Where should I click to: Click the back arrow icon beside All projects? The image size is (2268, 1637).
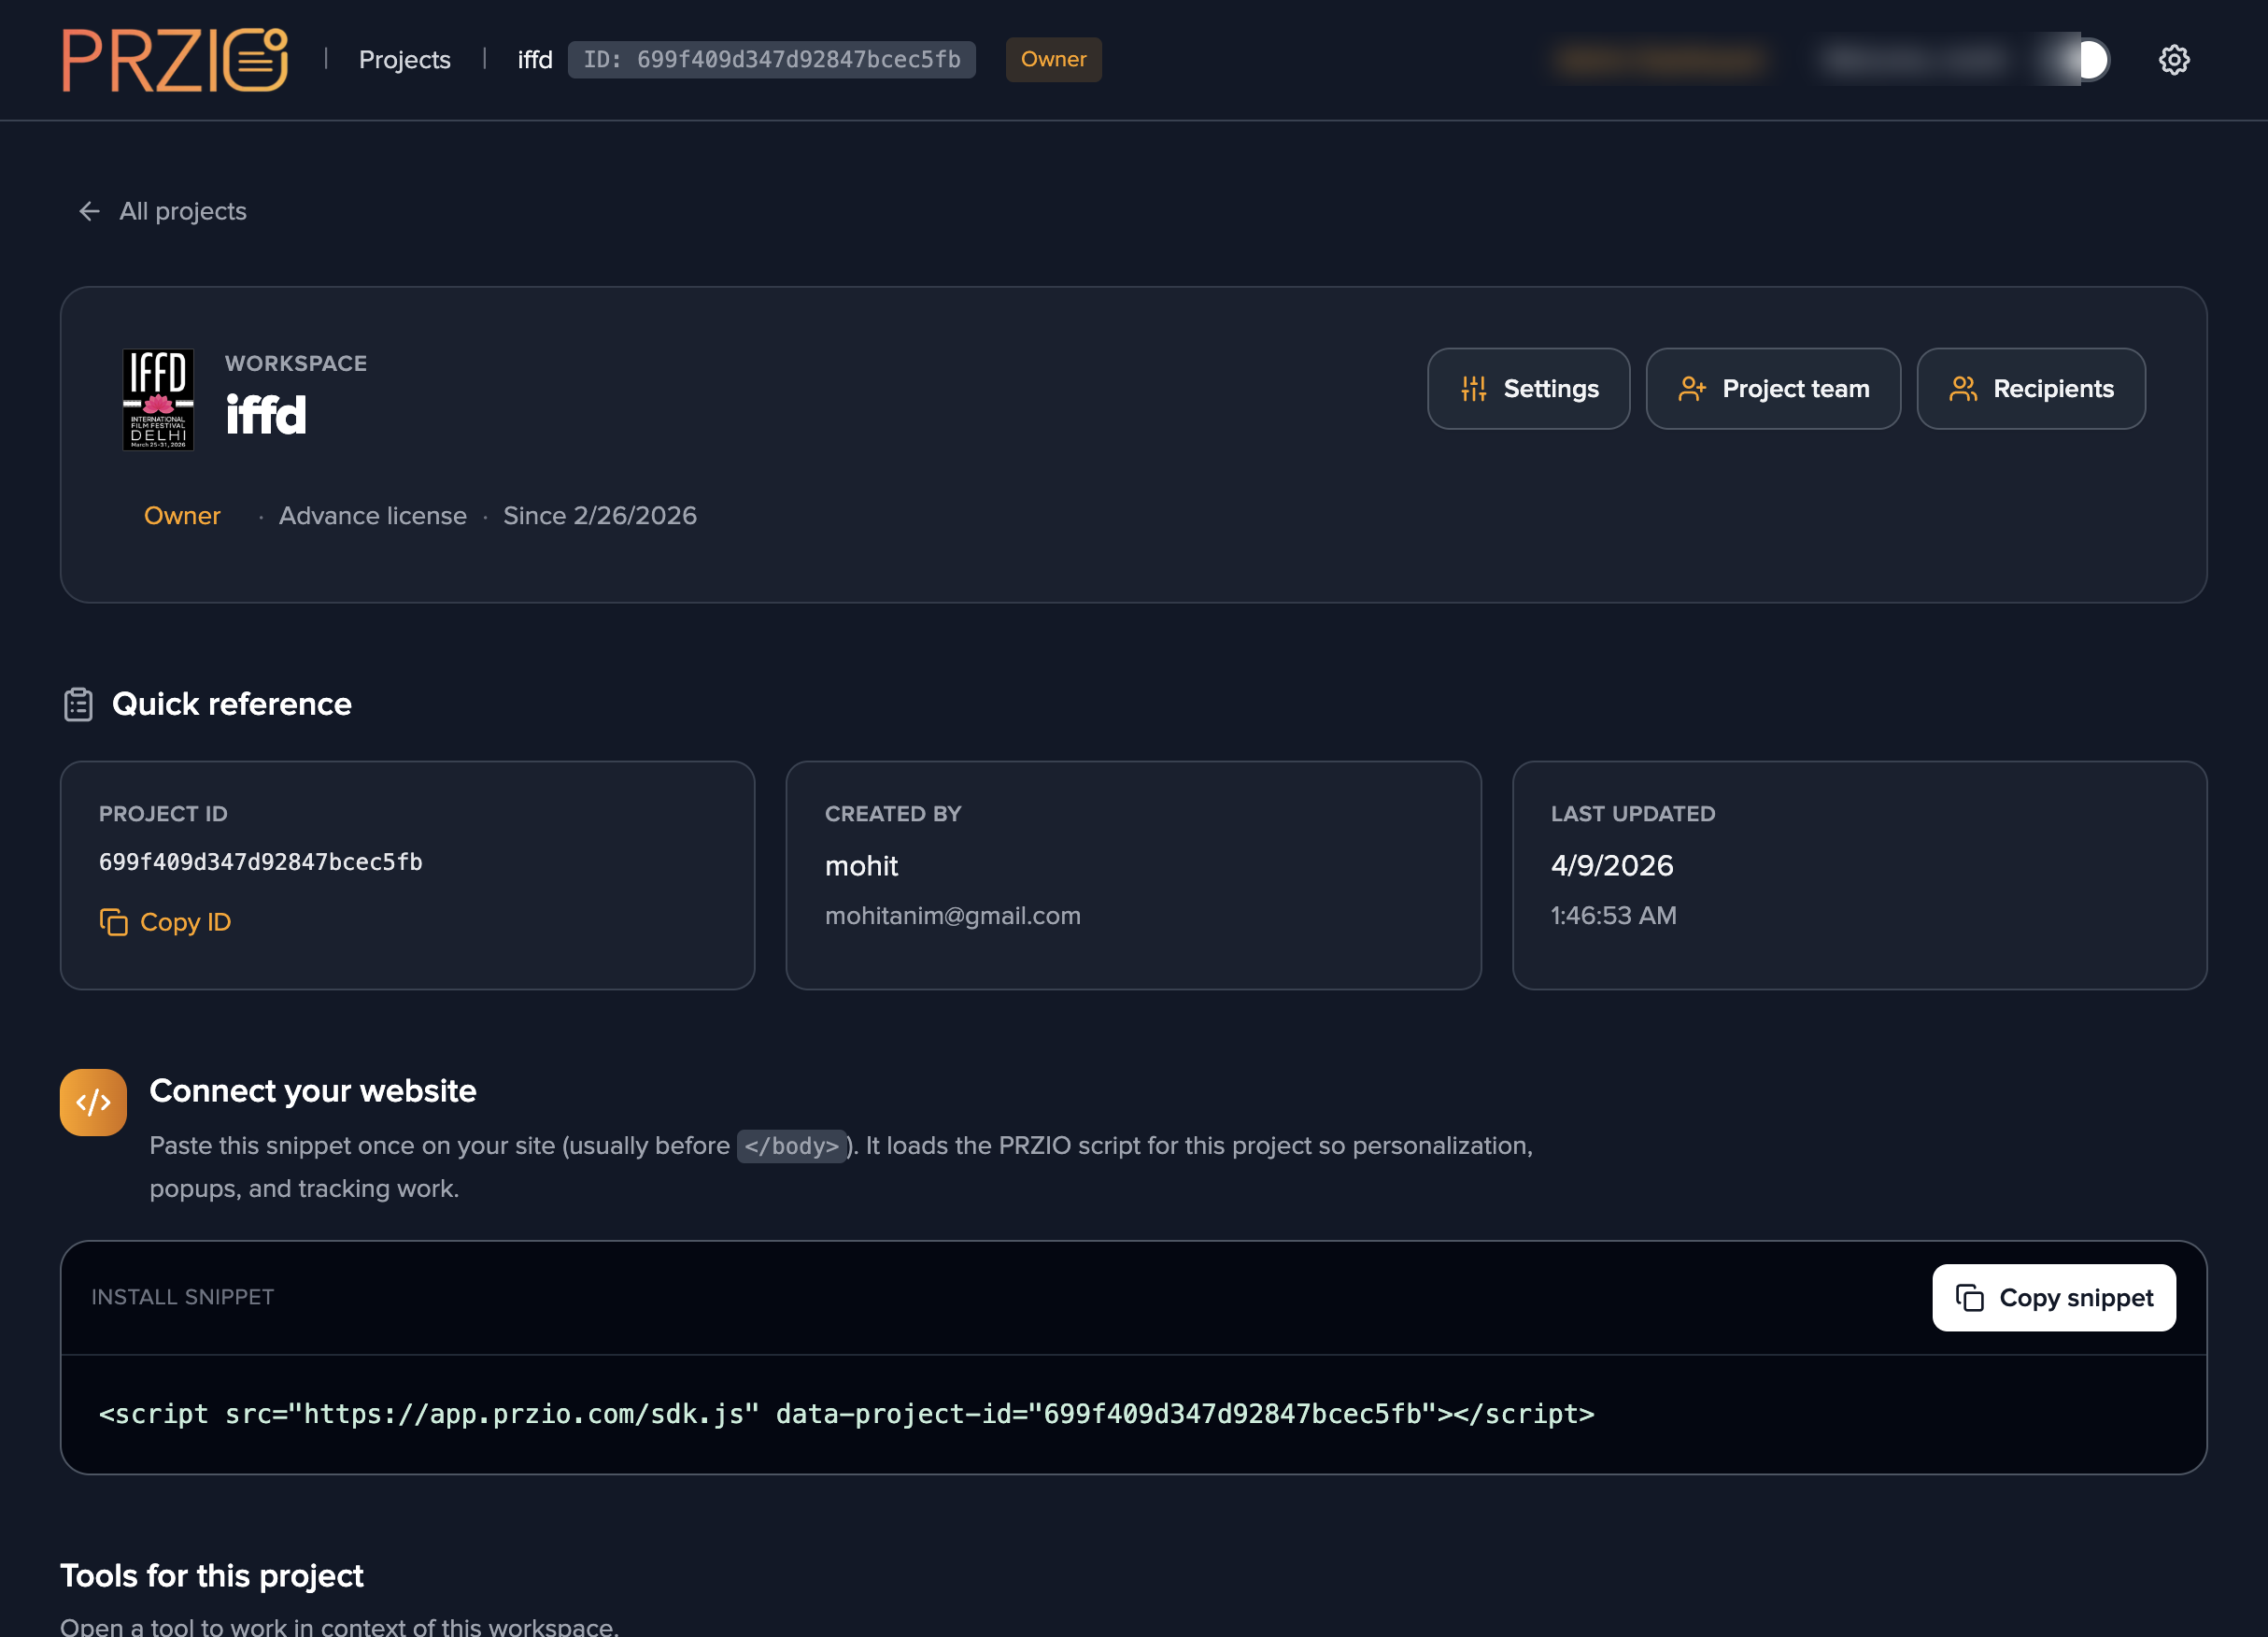89,211
